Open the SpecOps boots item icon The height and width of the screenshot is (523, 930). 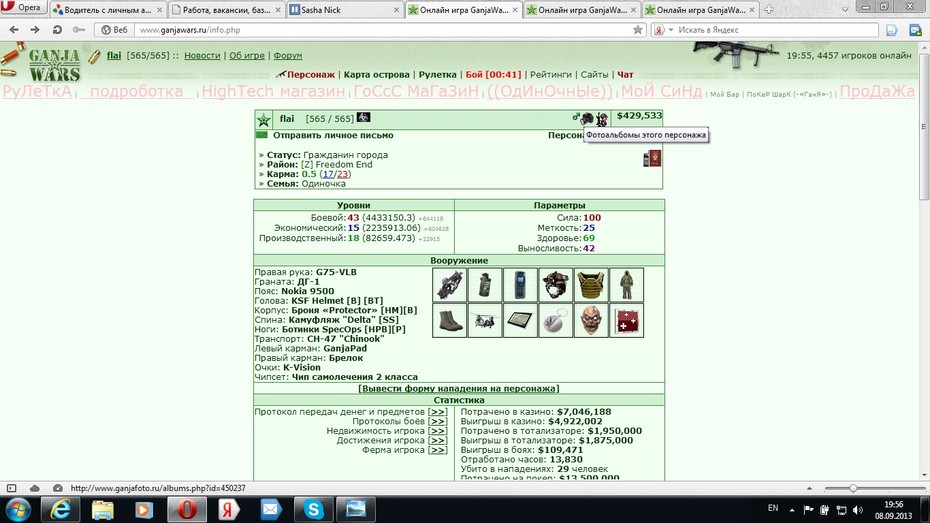(449, 320)
